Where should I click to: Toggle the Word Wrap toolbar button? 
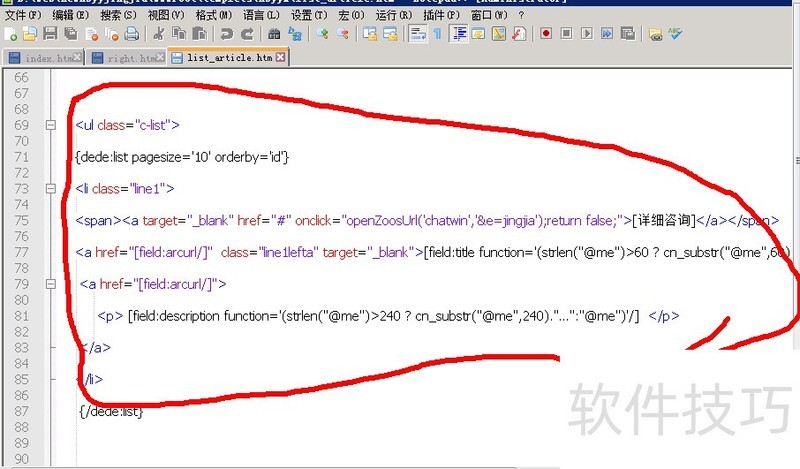(x=418, y=34)
